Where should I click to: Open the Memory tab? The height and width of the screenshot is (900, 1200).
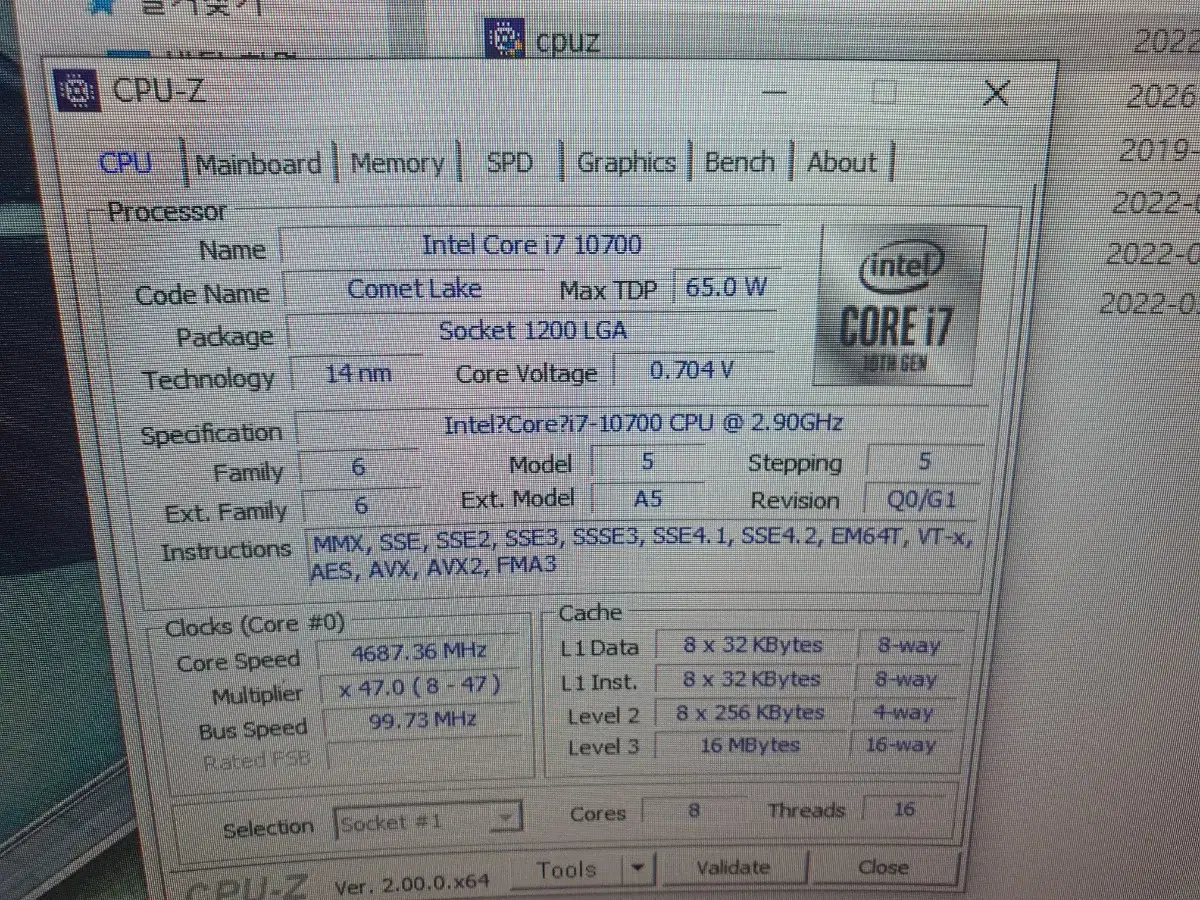pyautogui.click(x=397, y=163)
